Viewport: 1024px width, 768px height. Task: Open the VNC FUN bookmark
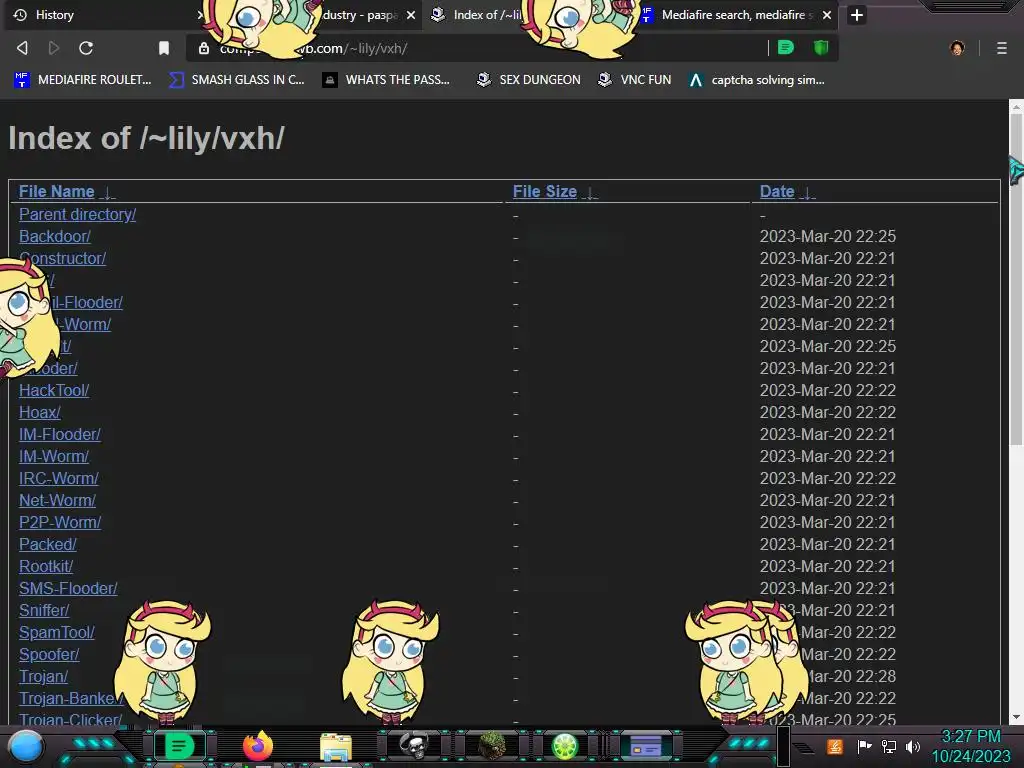[x=634, y=80]
